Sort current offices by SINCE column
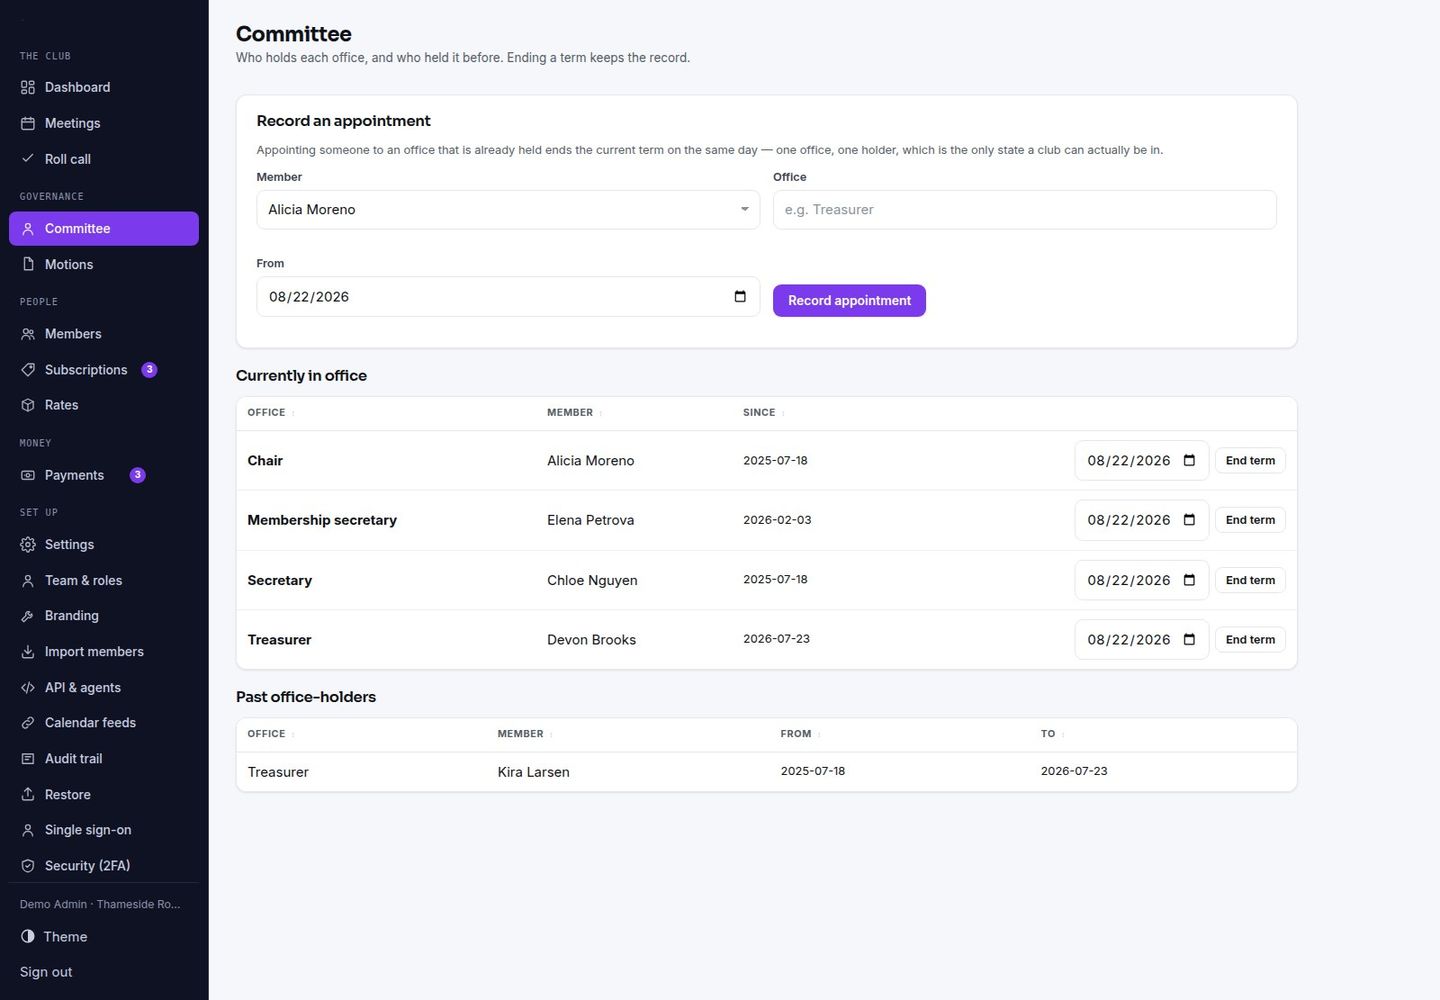Screen dimensions: 1440x1000 click(764, 413)
